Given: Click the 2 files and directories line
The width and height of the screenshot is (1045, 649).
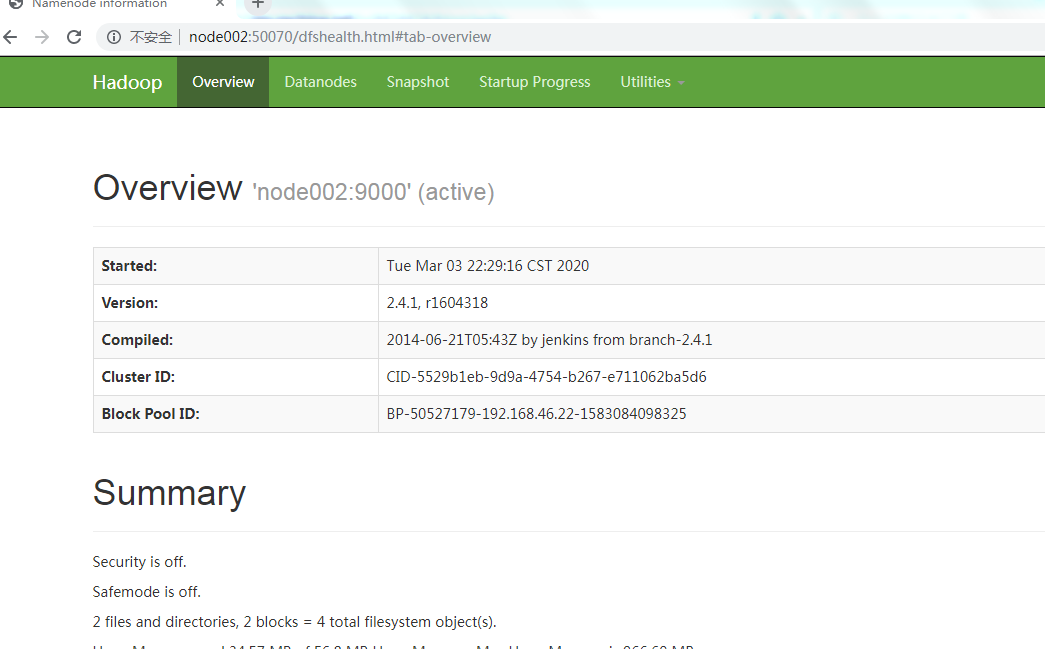Looking at the screenshot, I should (x=295, y=622).
